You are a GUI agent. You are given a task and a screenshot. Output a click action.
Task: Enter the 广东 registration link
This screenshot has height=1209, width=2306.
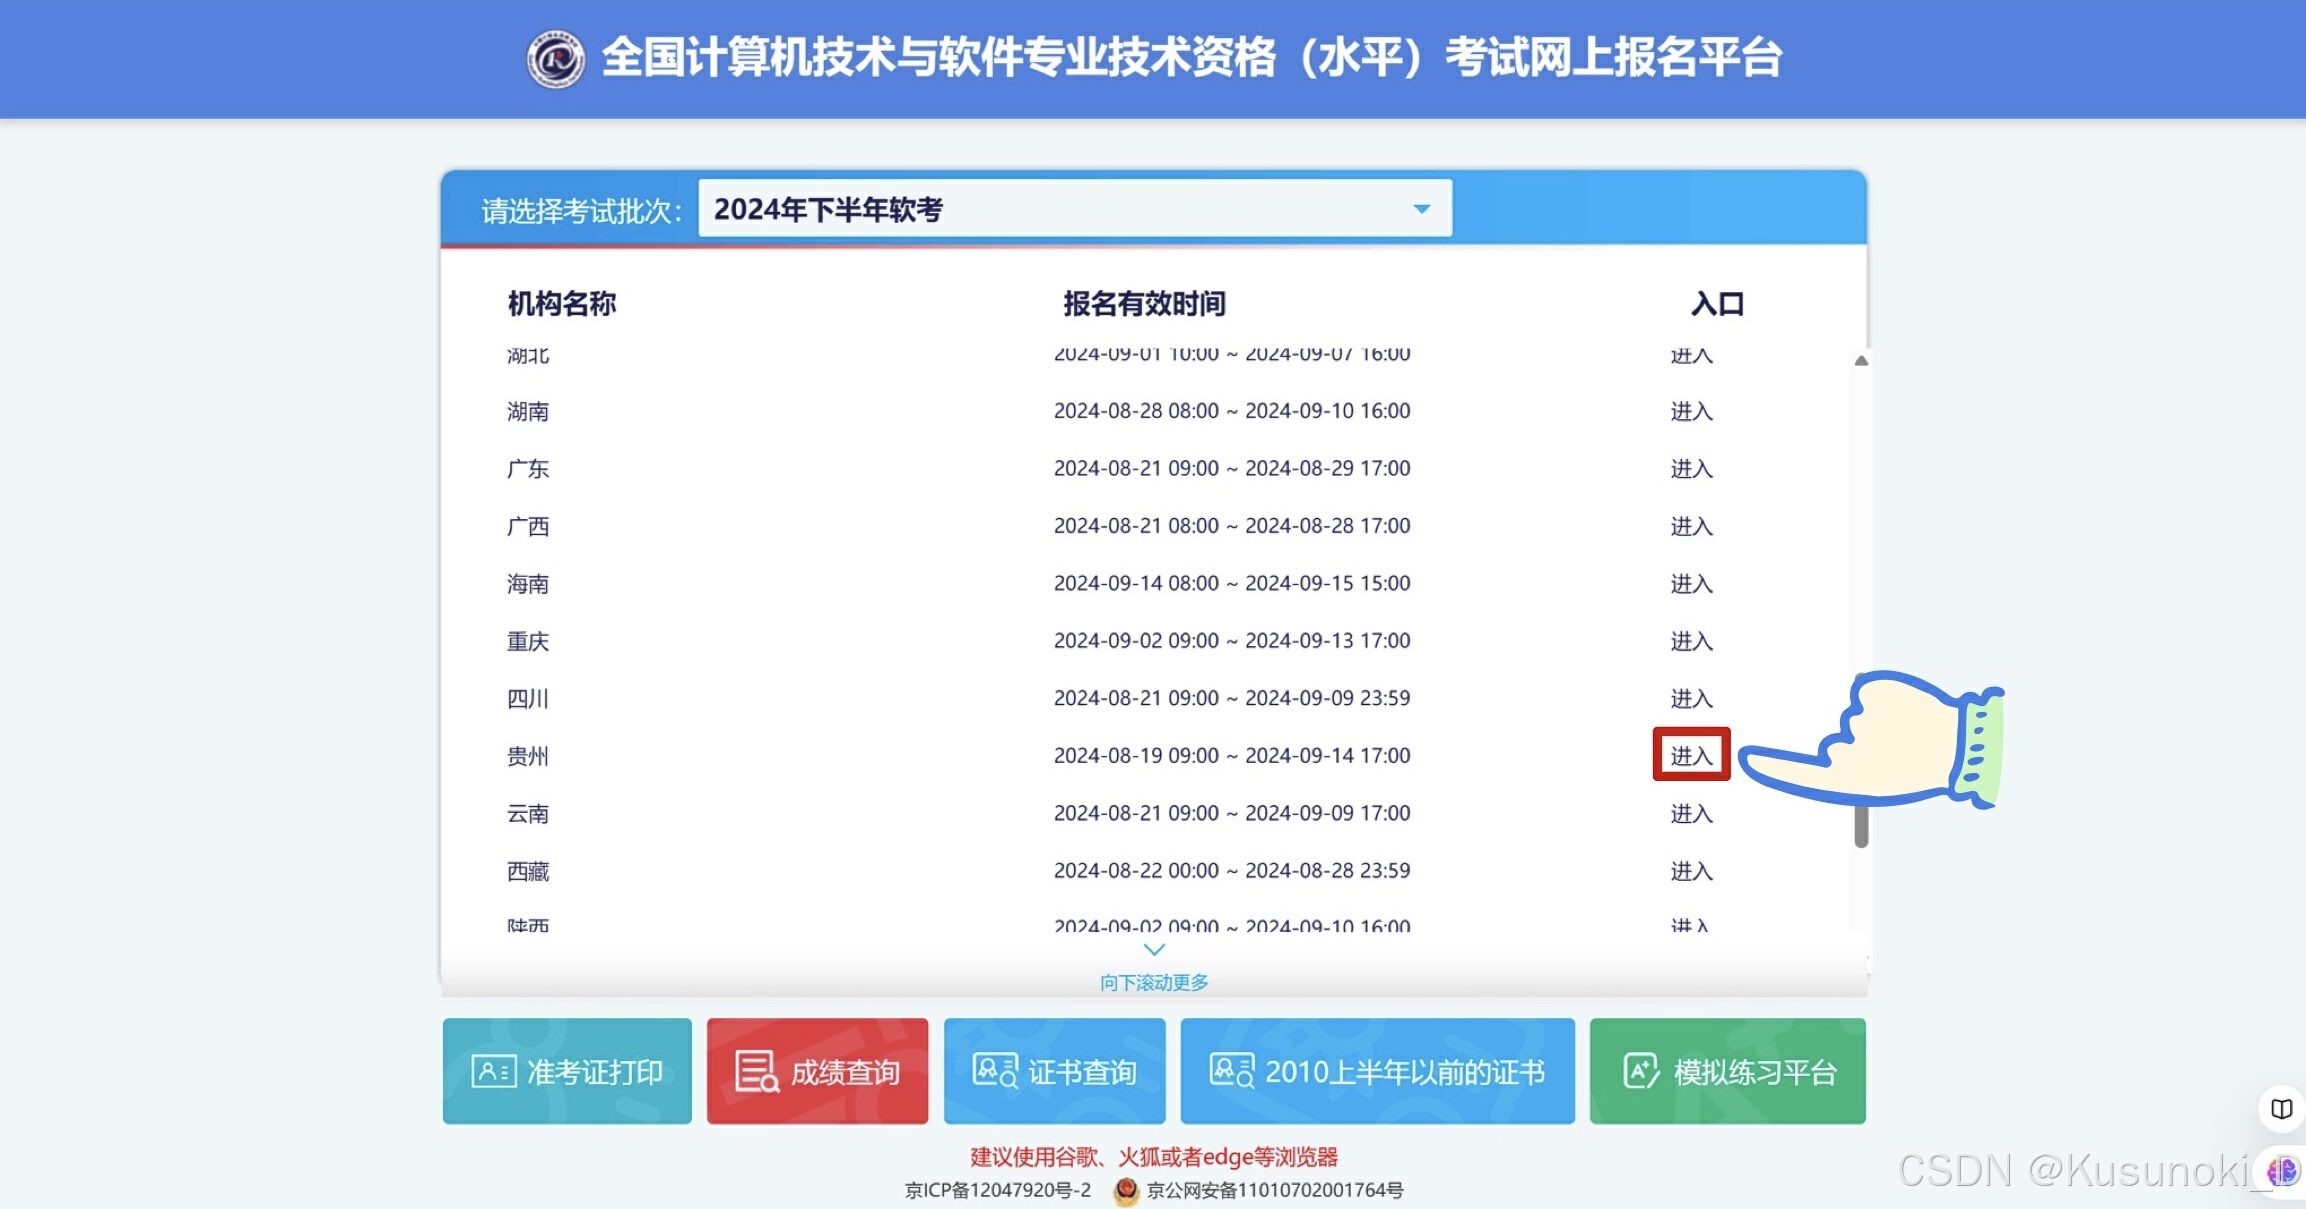[1691, 469]
